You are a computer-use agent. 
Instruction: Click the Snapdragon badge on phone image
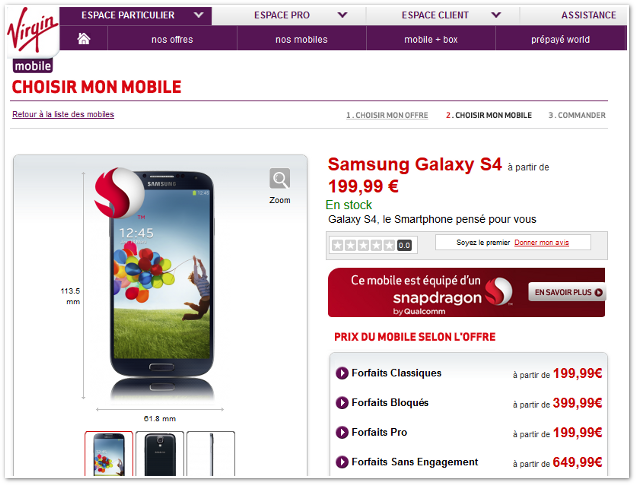click(x=119, y=193)
